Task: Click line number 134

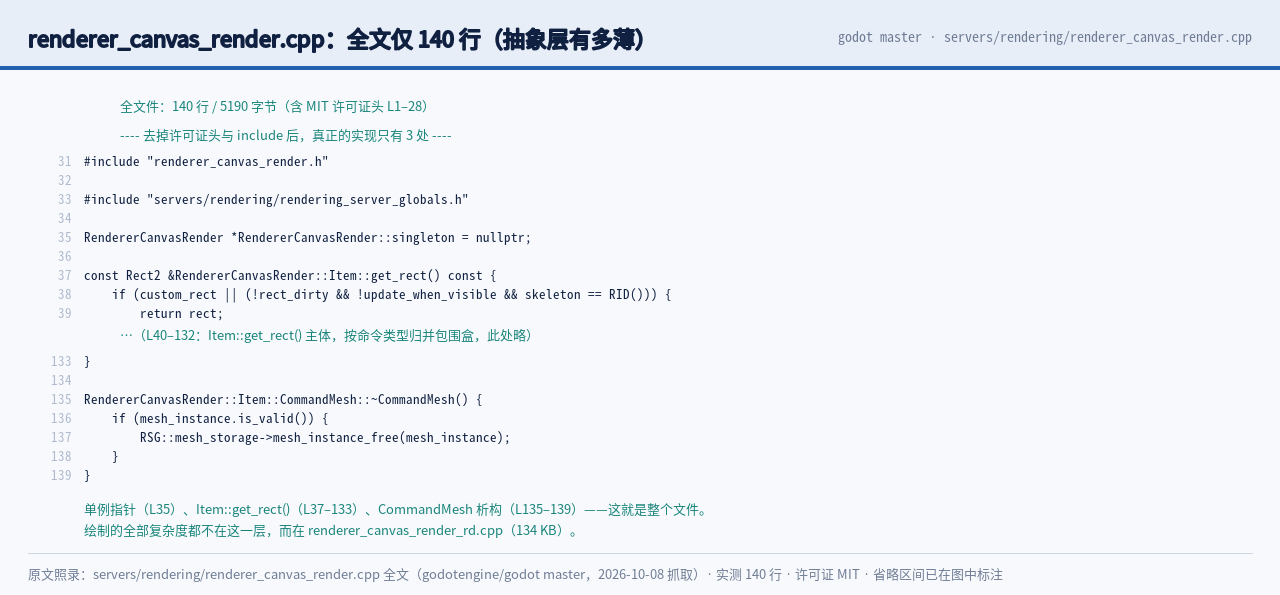Action: 61,381
